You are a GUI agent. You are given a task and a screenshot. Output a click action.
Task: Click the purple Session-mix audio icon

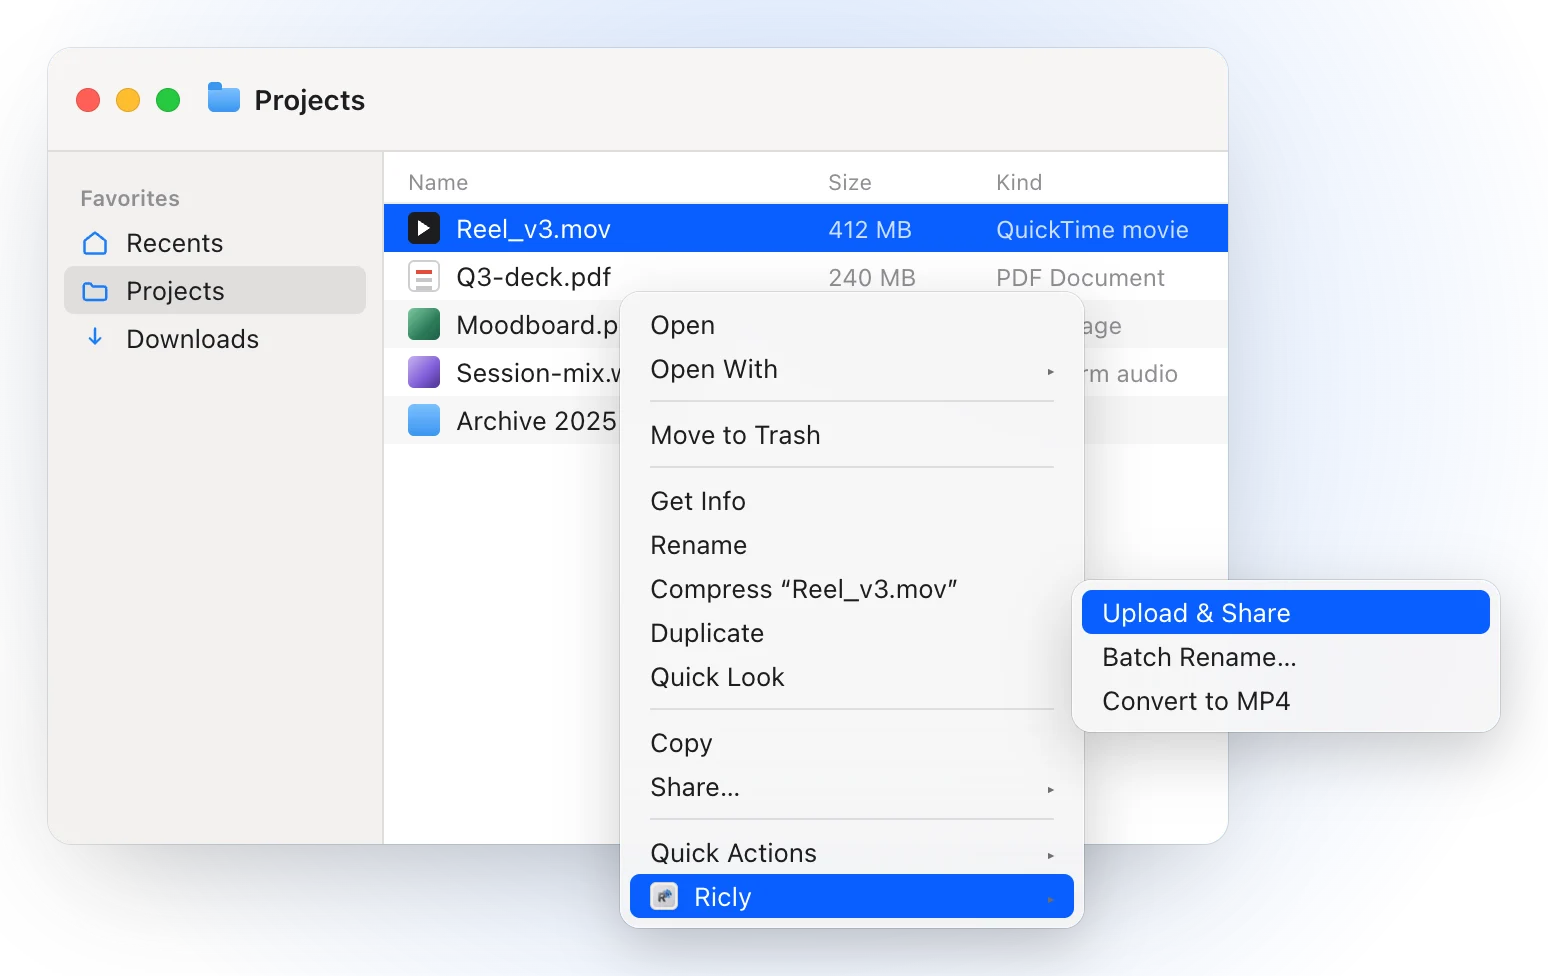tap(424, 373)
